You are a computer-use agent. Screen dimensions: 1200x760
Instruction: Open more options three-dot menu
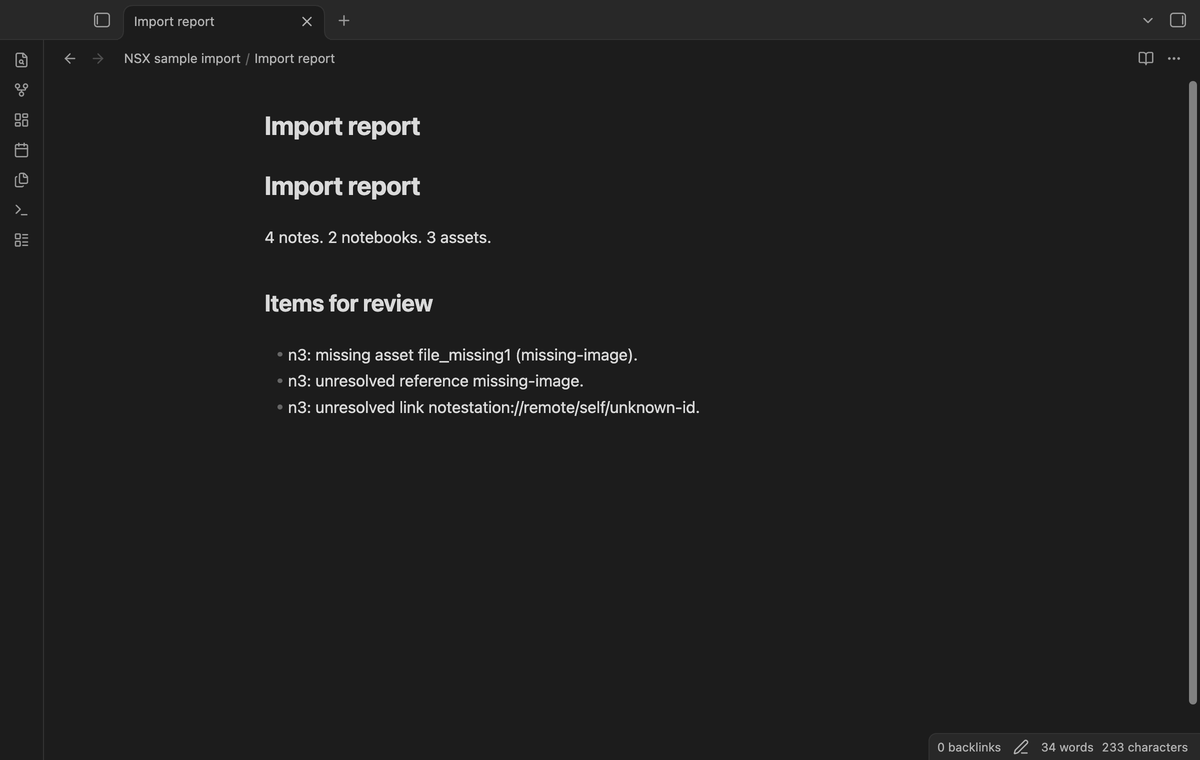pos(1174,58)
